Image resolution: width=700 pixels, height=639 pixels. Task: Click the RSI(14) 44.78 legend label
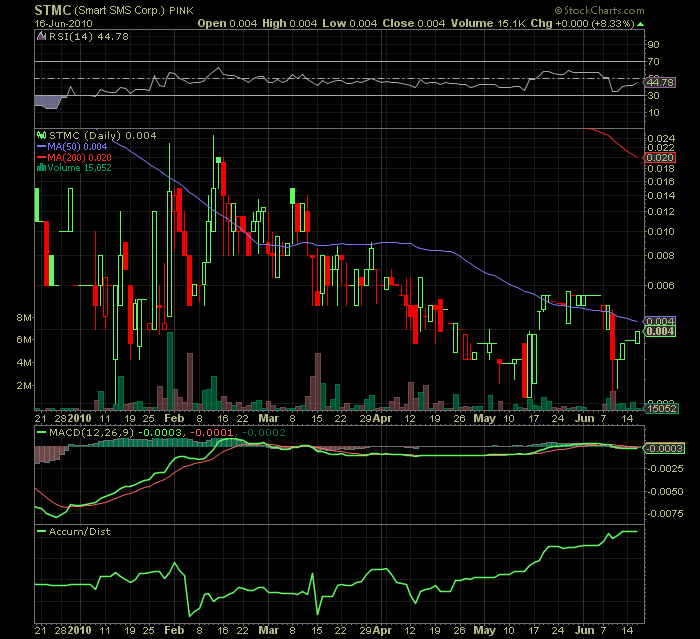tap(88, 37)
